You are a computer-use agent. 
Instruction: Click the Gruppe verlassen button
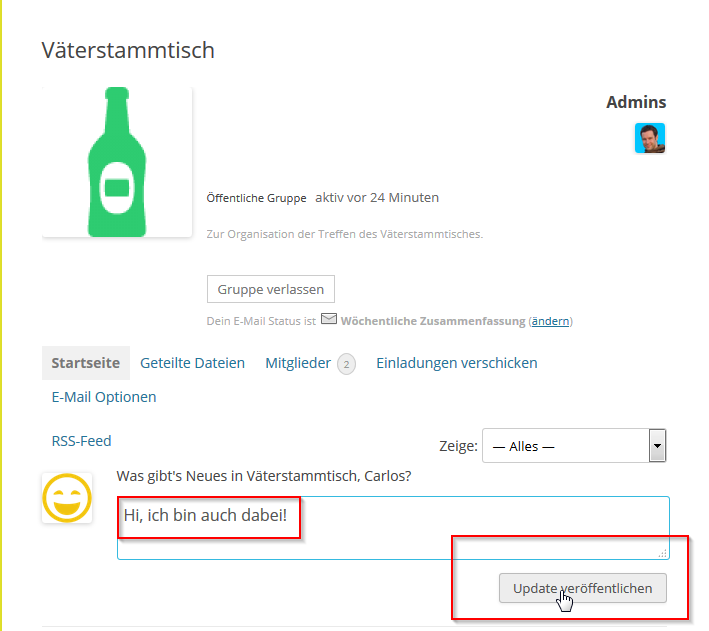coord(271,289)
